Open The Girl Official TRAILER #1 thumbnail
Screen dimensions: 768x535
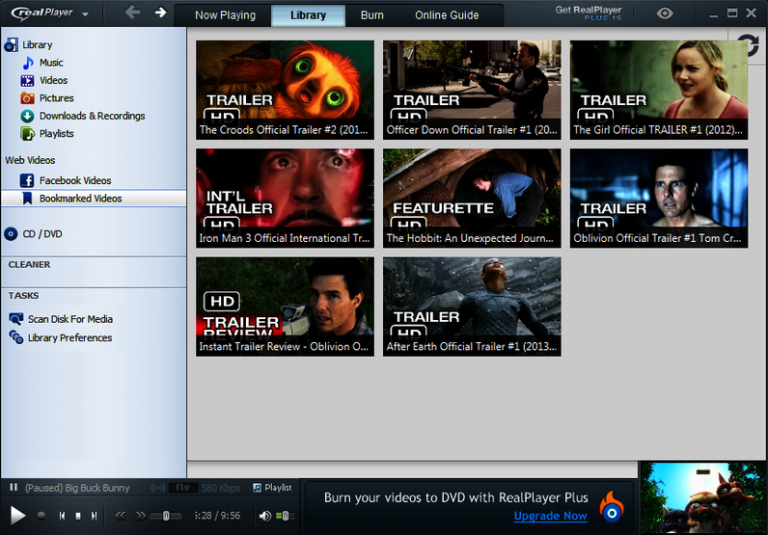[x=659, y=90]
